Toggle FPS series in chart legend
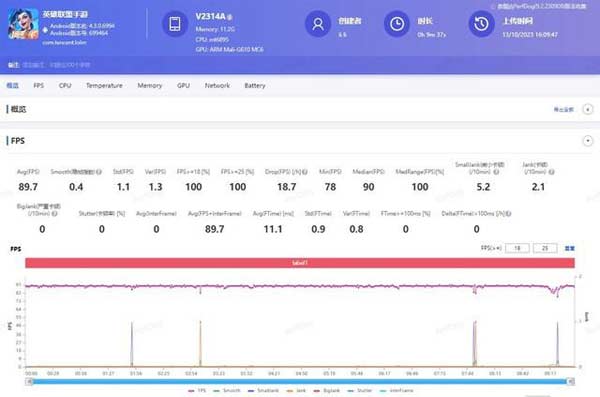Viewport: 600px width, 397px height. 197,390
